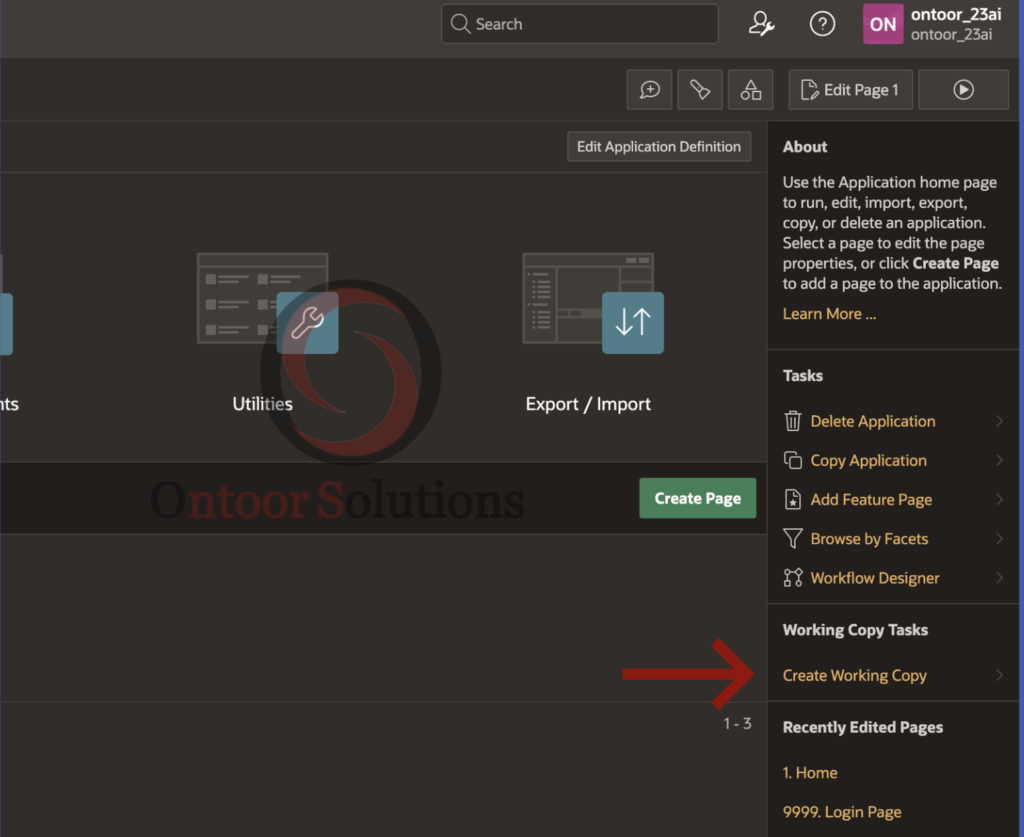Open the Utilities wrench icon tile

[307, 323]
